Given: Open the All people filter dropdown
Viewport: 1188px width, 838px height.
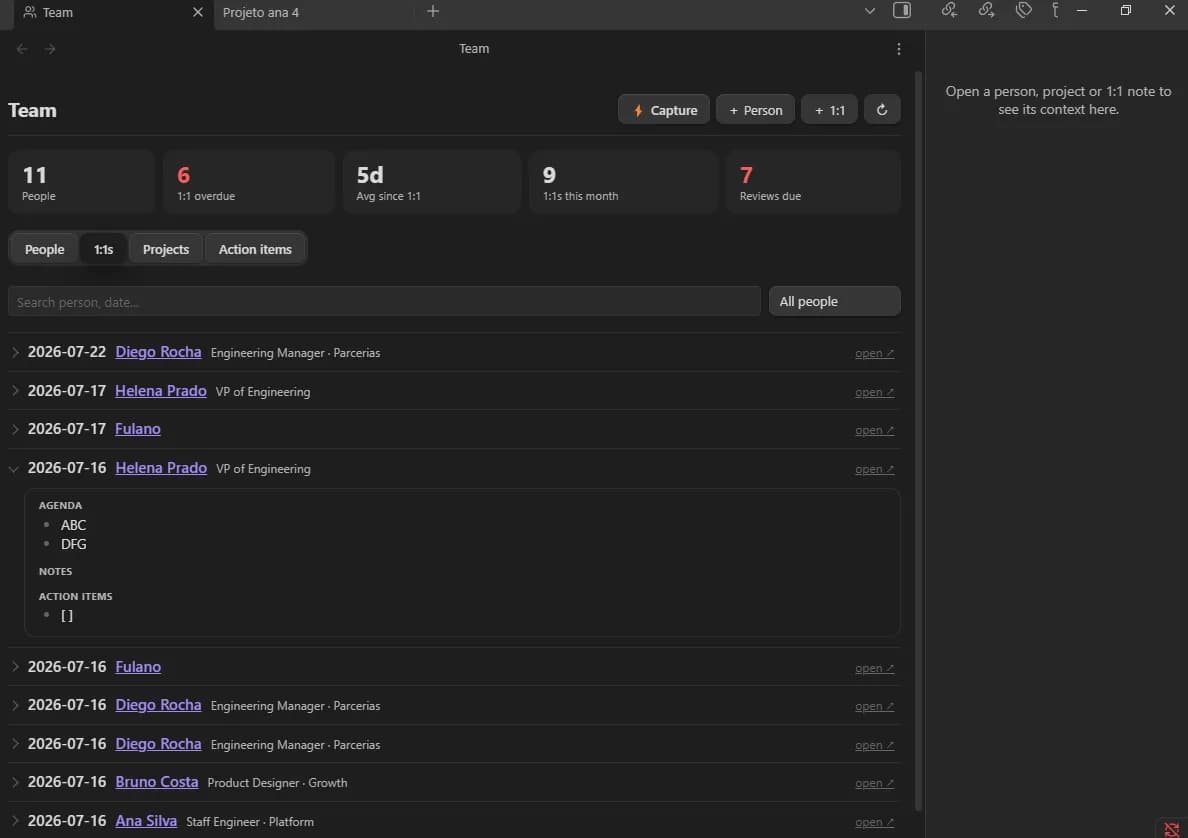Looking at the screenshot, I should (834, 302).
